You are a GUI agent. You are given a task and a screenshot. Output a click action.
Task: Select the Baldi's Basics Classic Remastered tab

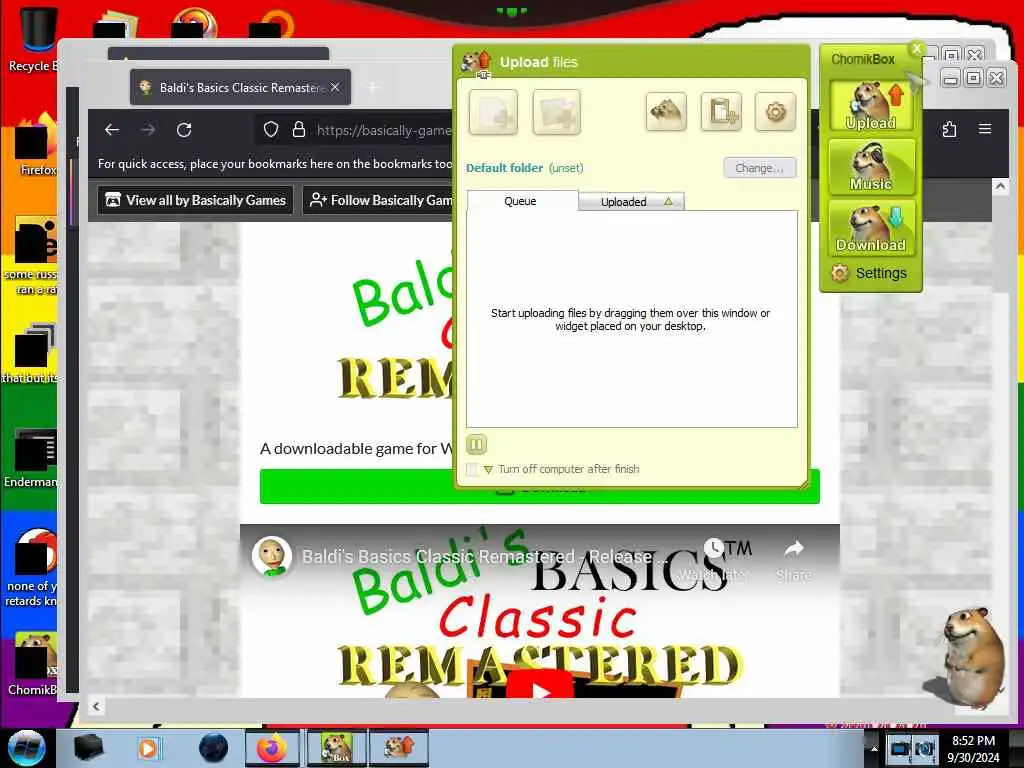point(240,88)
